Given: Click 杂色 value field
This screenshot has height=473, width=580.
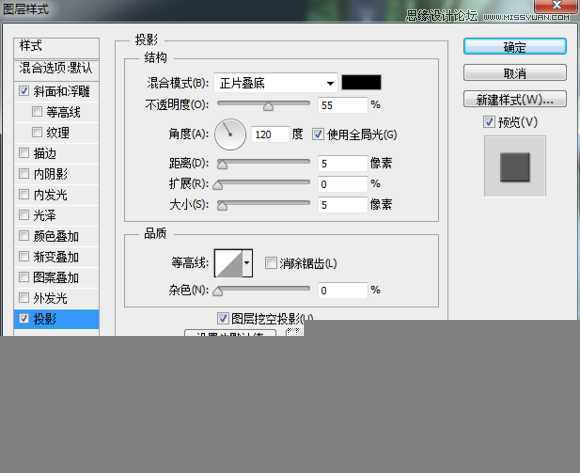Looking at the screenshot, I should [x=343, y=290].
